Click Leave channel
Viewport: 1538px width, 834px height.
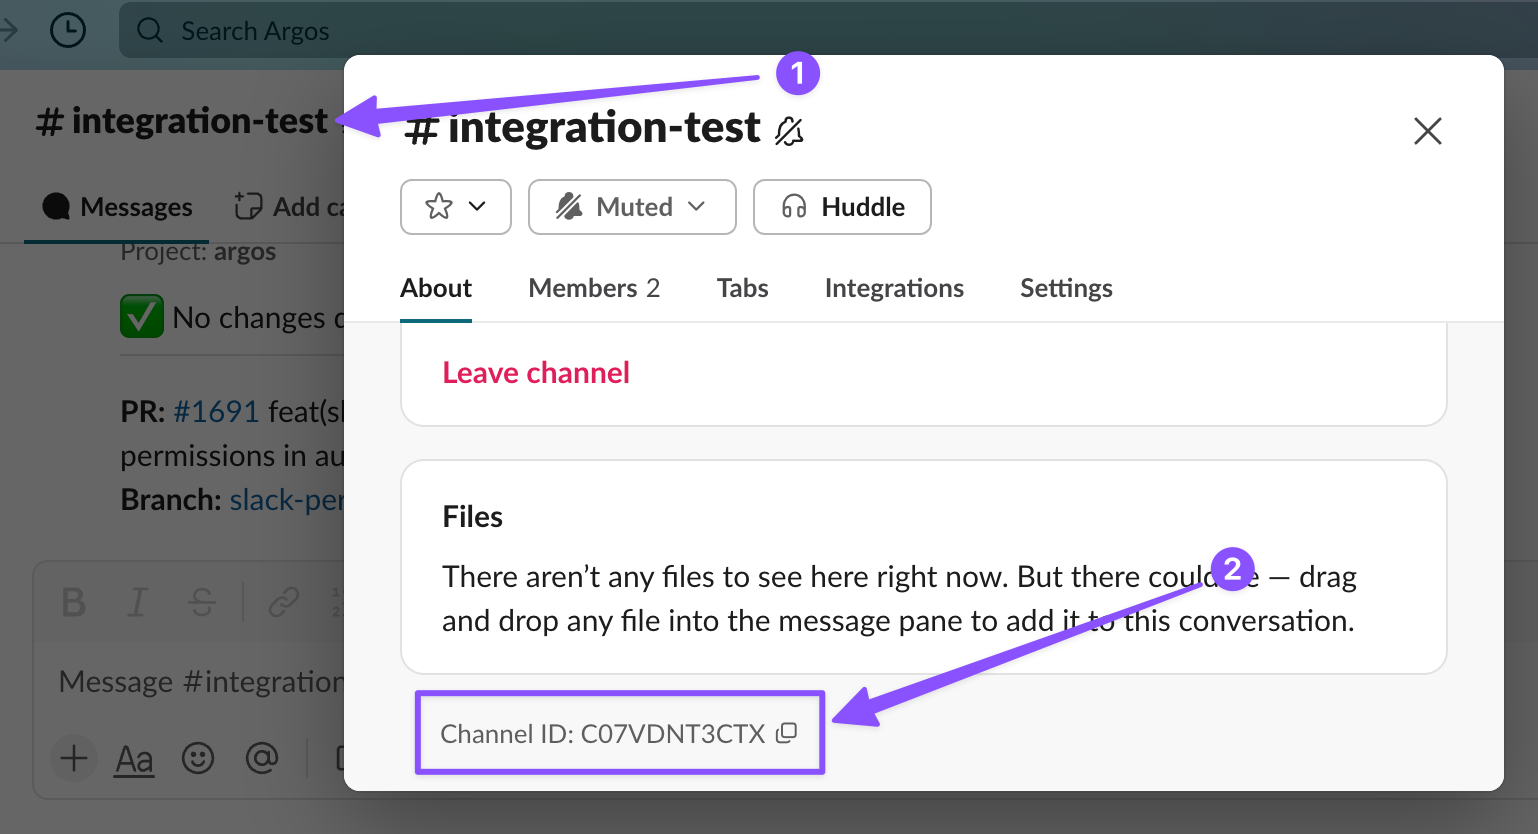point(536,373)
